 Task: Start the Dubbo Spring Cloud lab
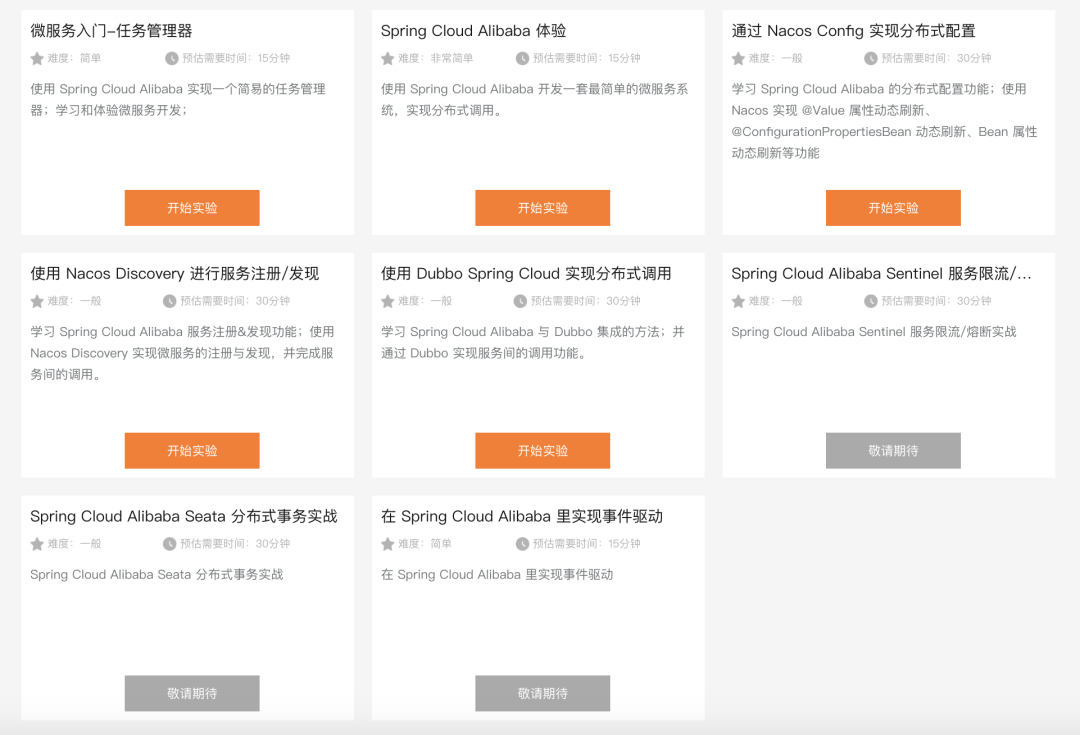click(x=543, y=451)
